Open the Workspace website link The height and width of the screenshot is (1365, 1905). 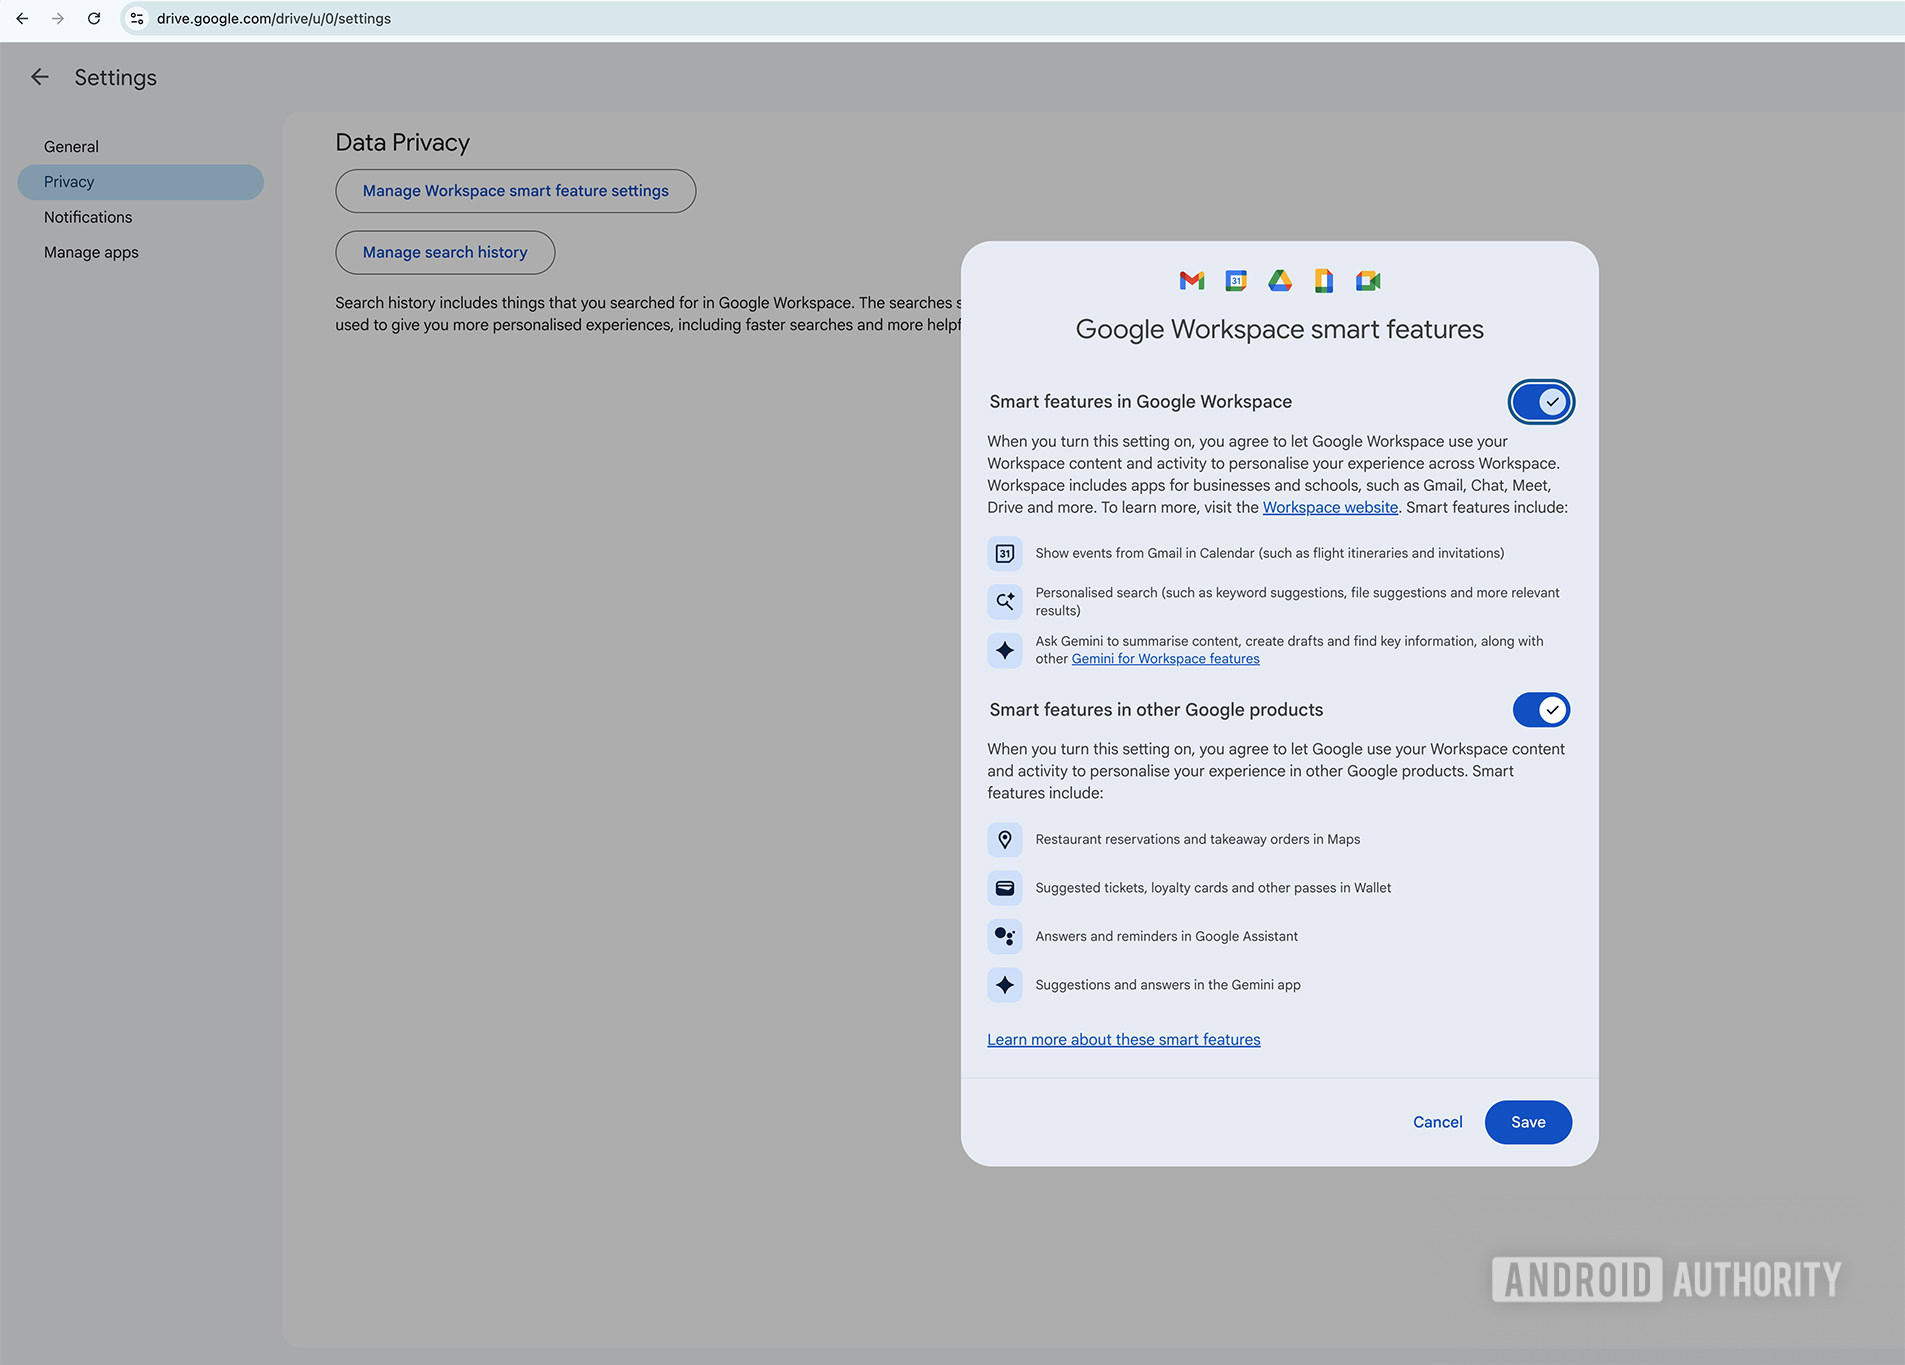click(1330, 507)
